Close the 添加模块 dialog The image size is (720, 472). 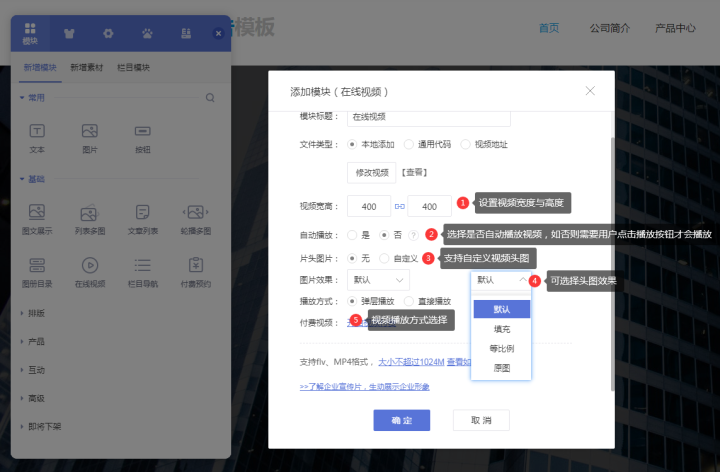point(590,91)
